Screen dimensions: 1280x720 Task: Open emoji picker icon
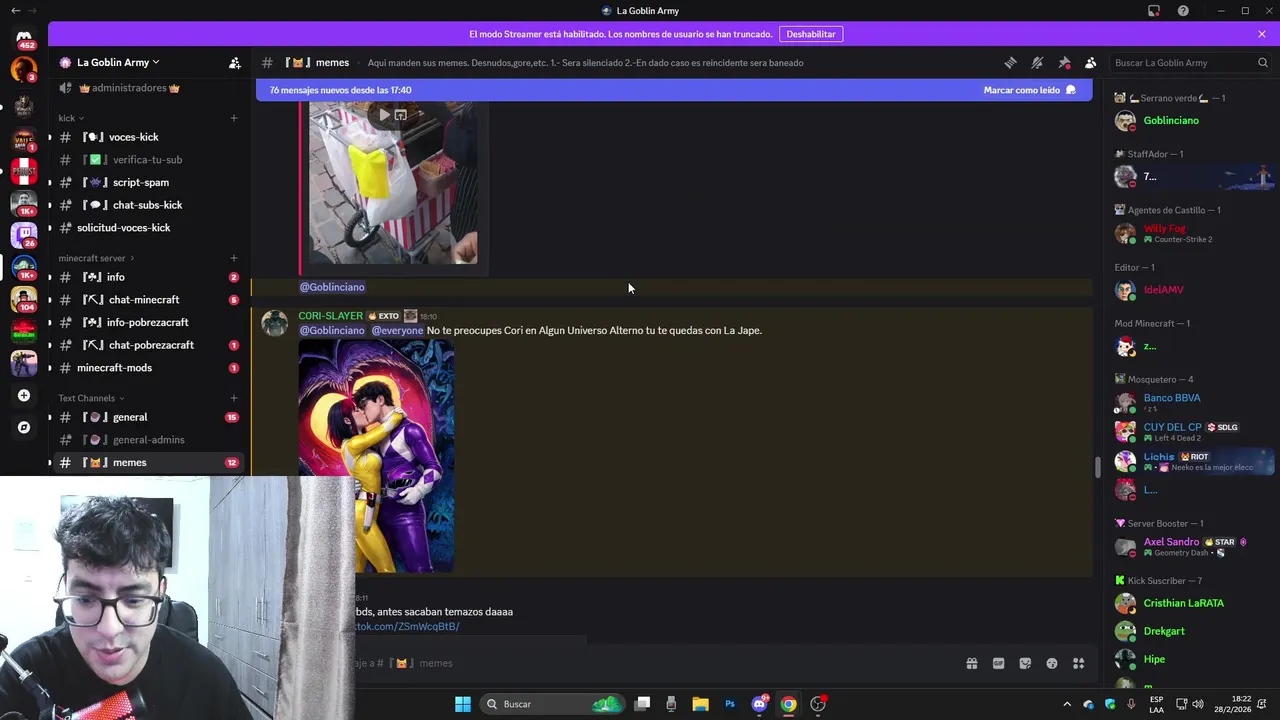(x=1052, y=663)
